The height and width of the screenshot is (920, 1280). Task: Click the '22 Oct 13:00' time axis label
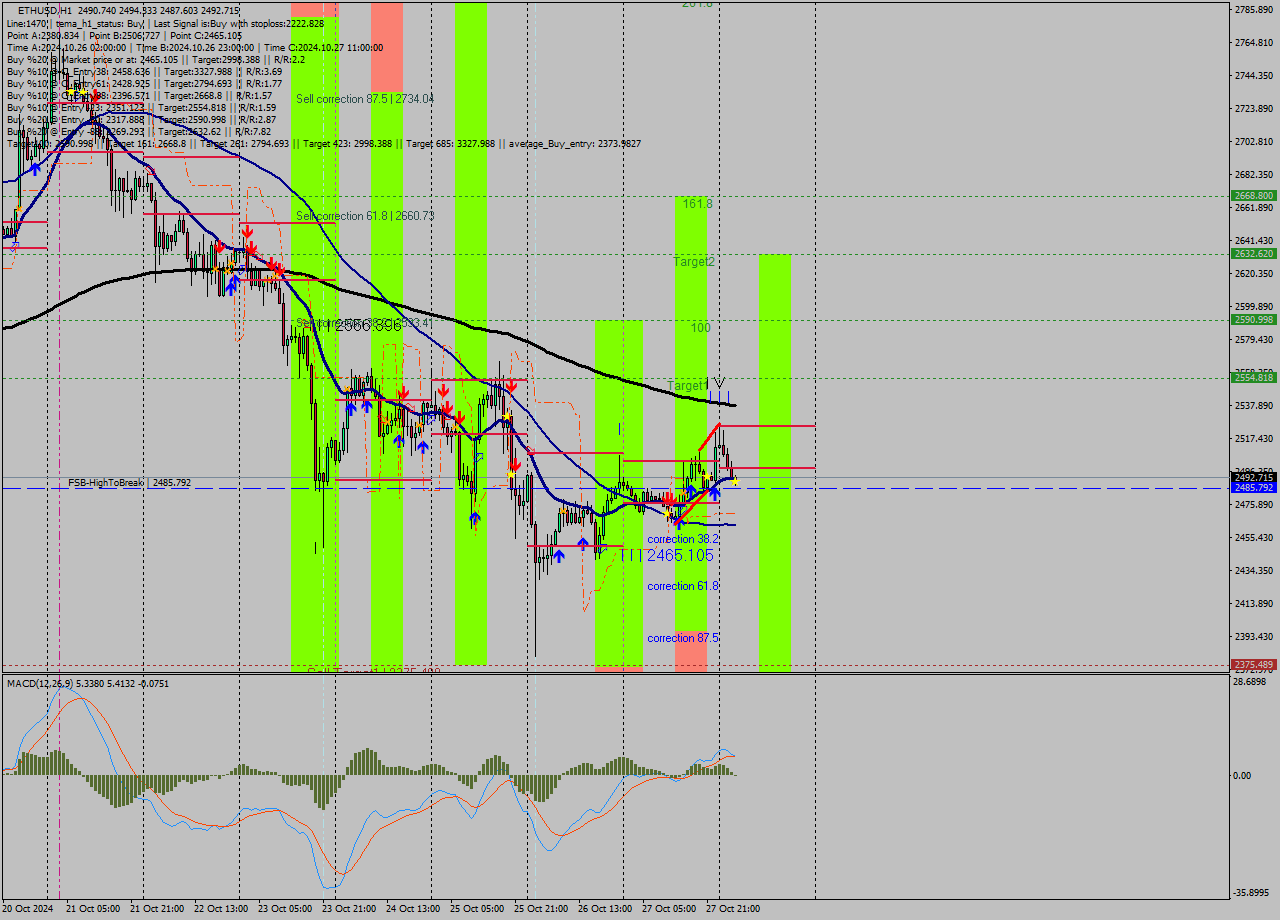221,909
